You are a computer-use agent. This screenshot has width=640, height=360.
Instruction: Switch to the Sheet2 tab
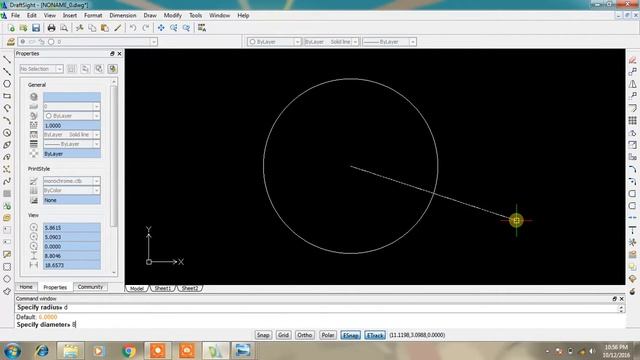190,289
